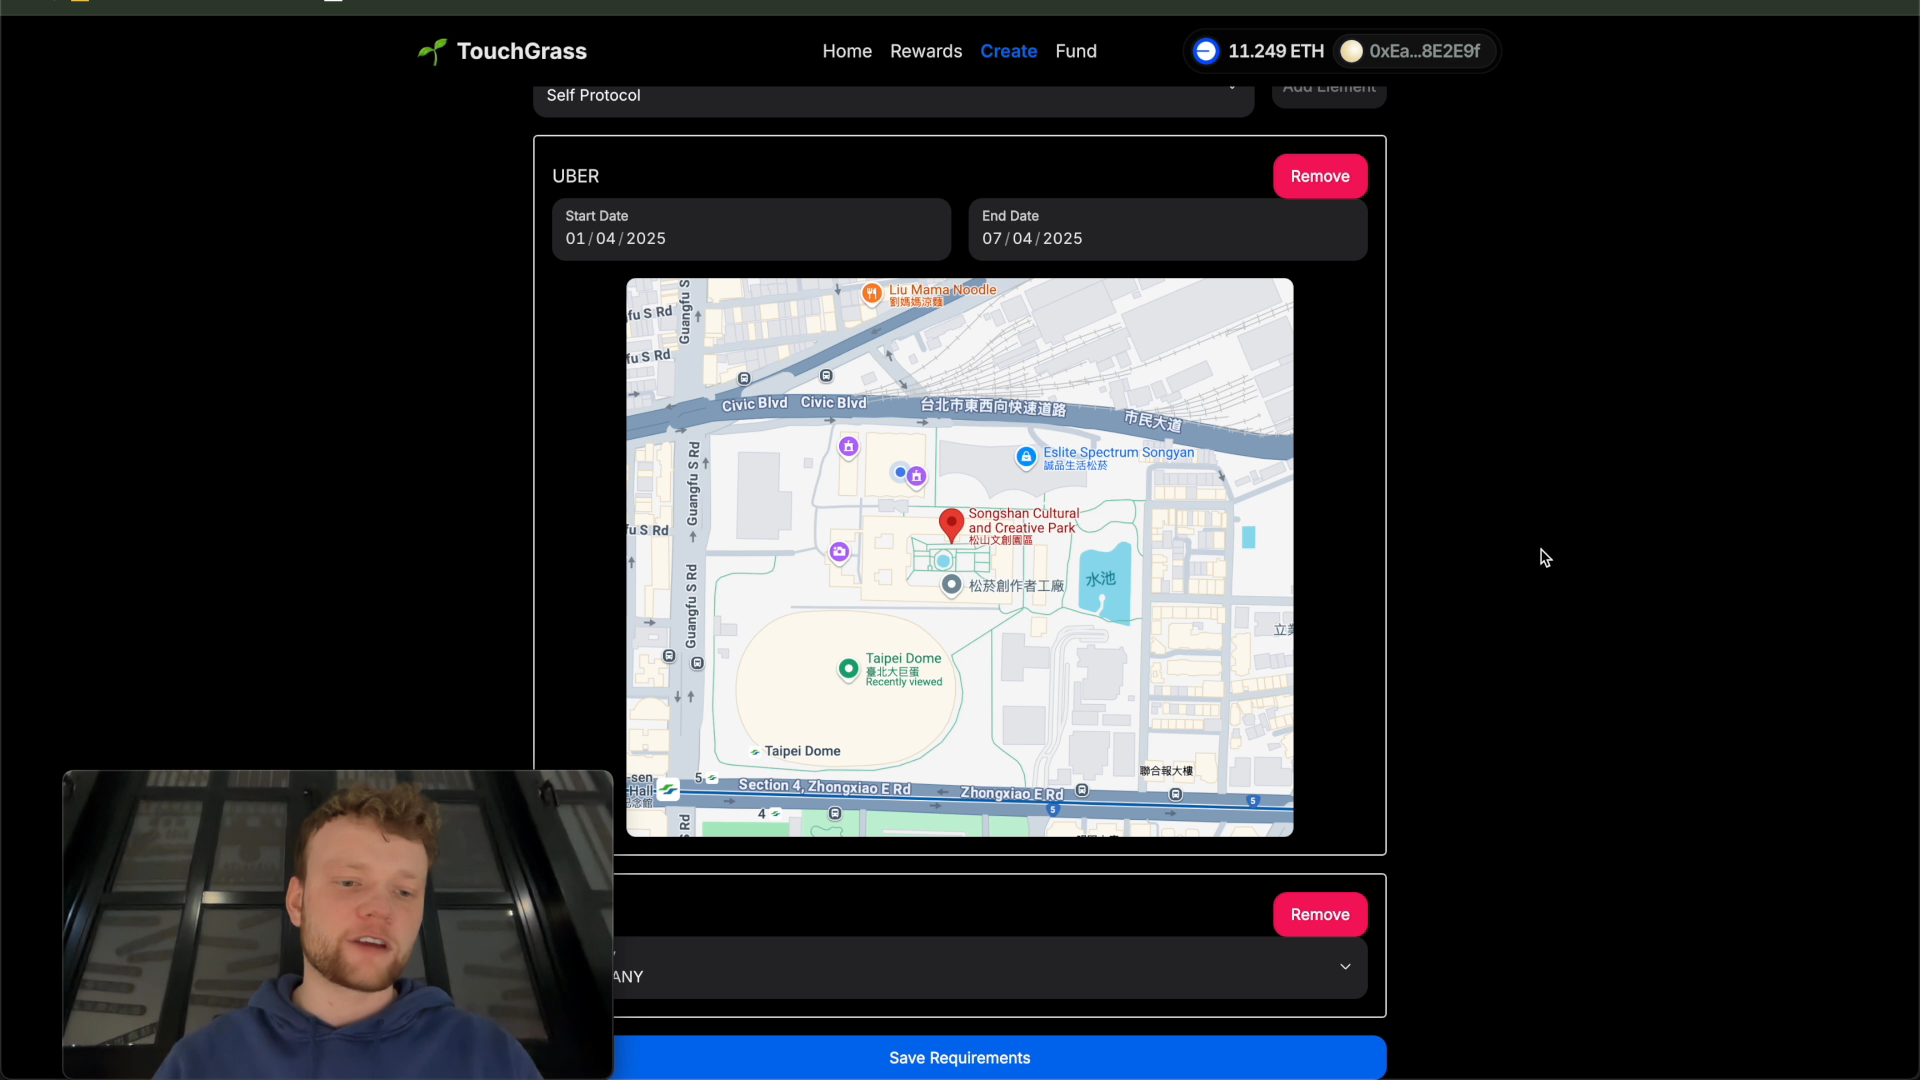Go to the Rewards page

[926, 51]
